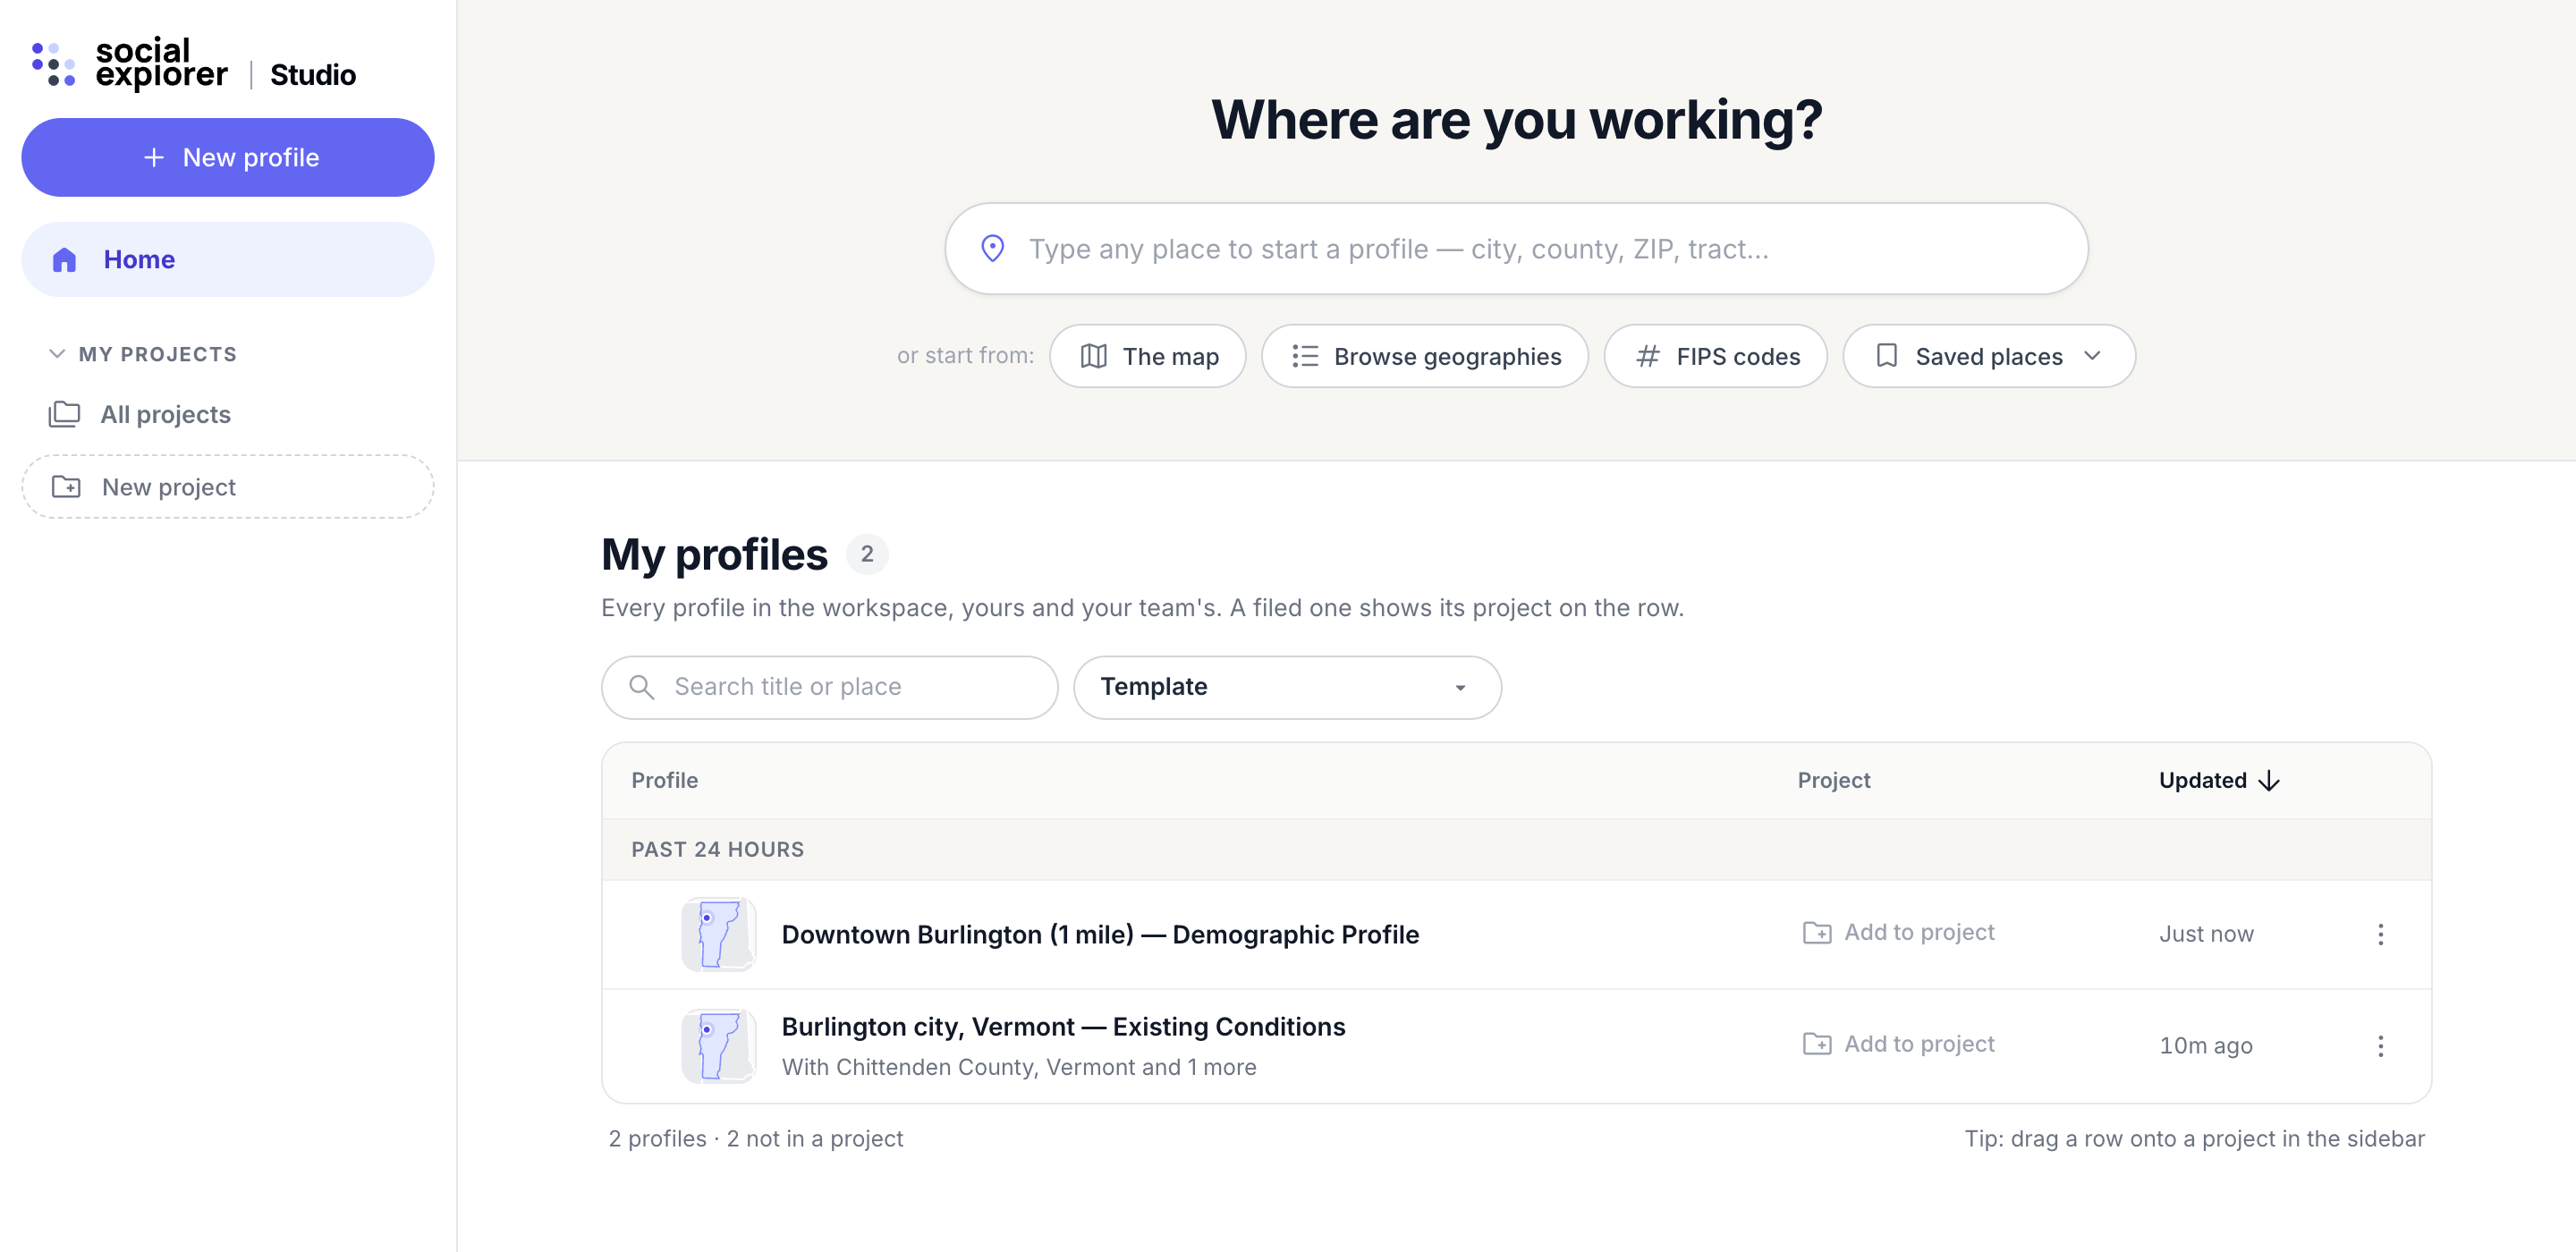Sort by the Updated column header
This screenshot has height=1252, width=2576.
[2218, 781]
